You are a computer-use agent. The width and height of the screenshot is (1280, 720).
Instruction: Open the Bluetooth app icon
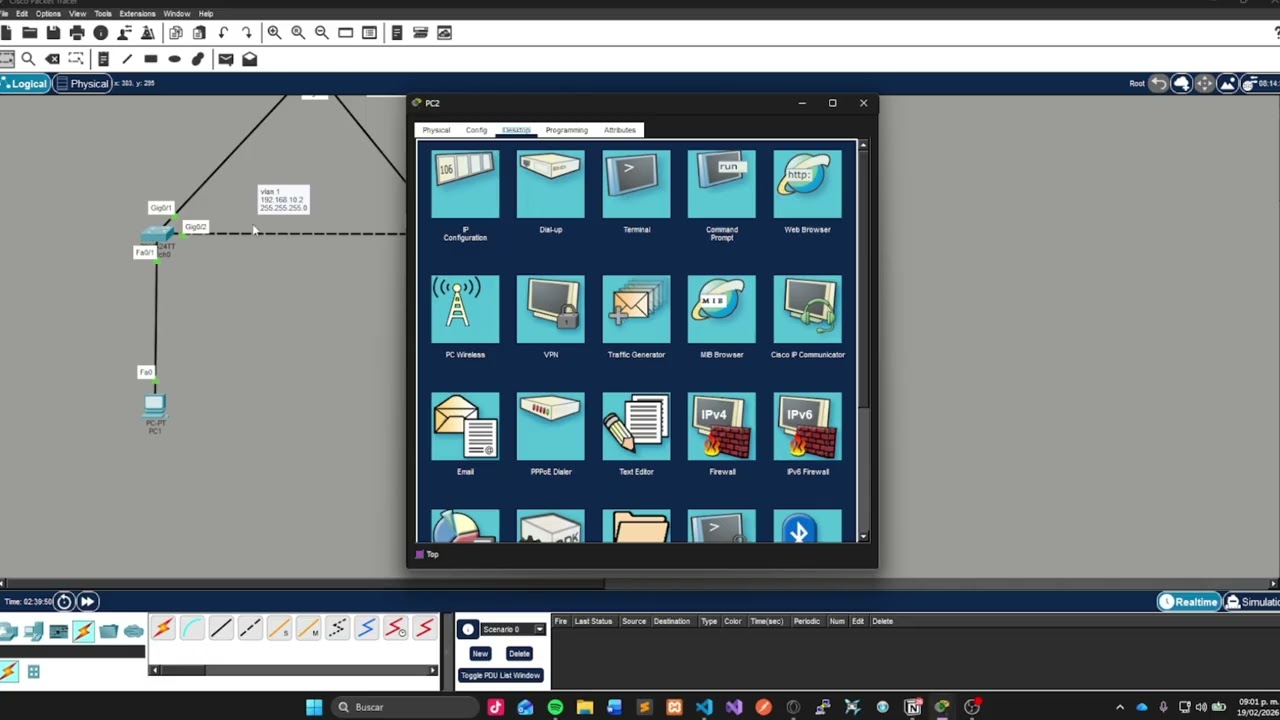[x=807, y=527]
